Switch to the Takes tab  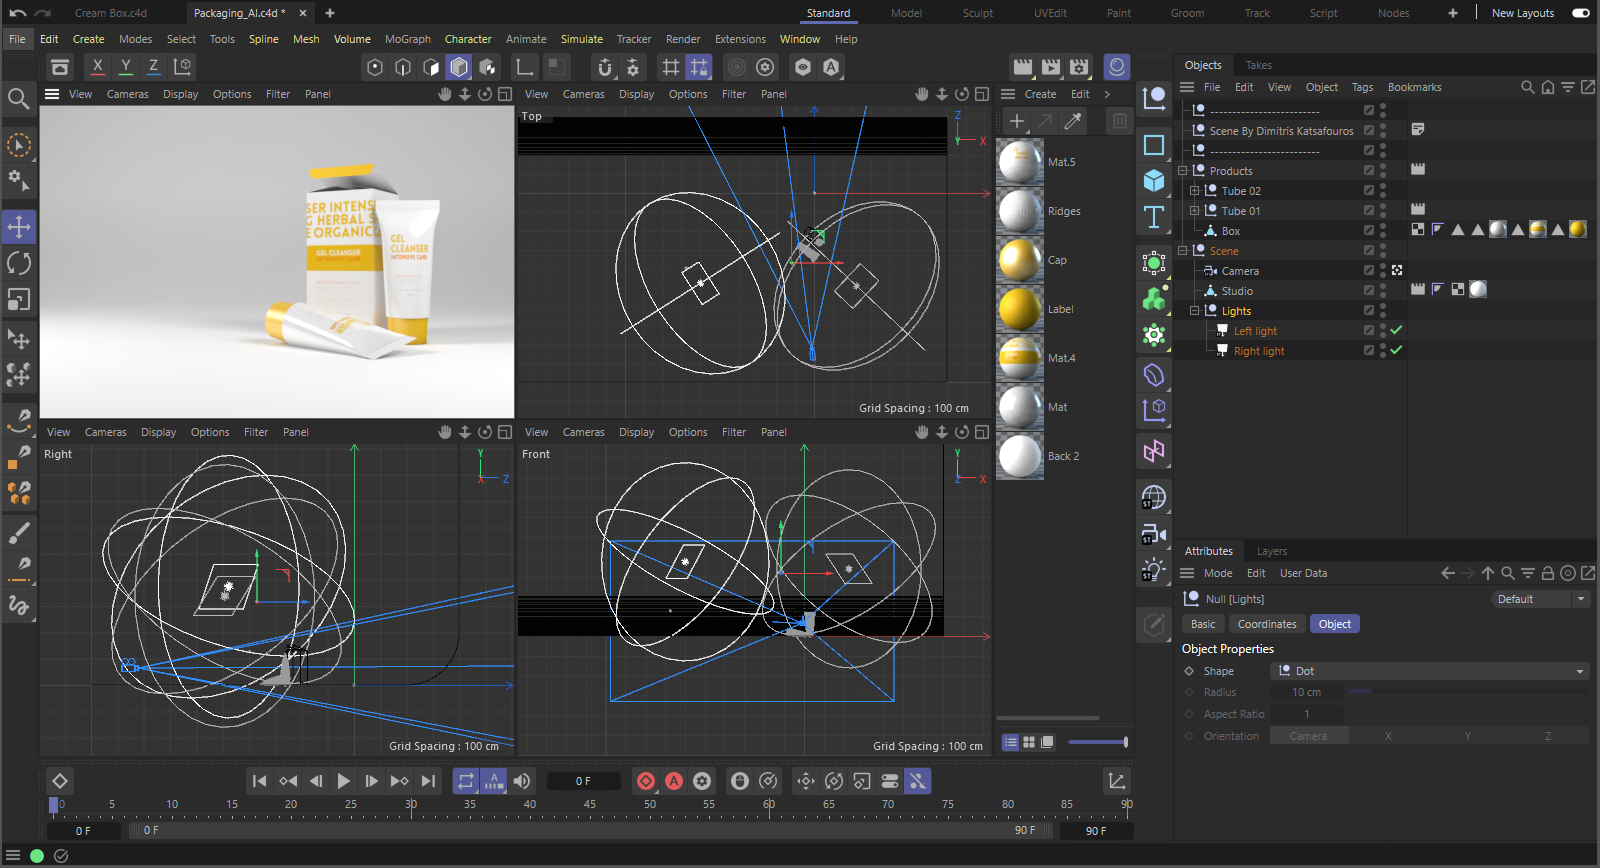point(1258,65)
